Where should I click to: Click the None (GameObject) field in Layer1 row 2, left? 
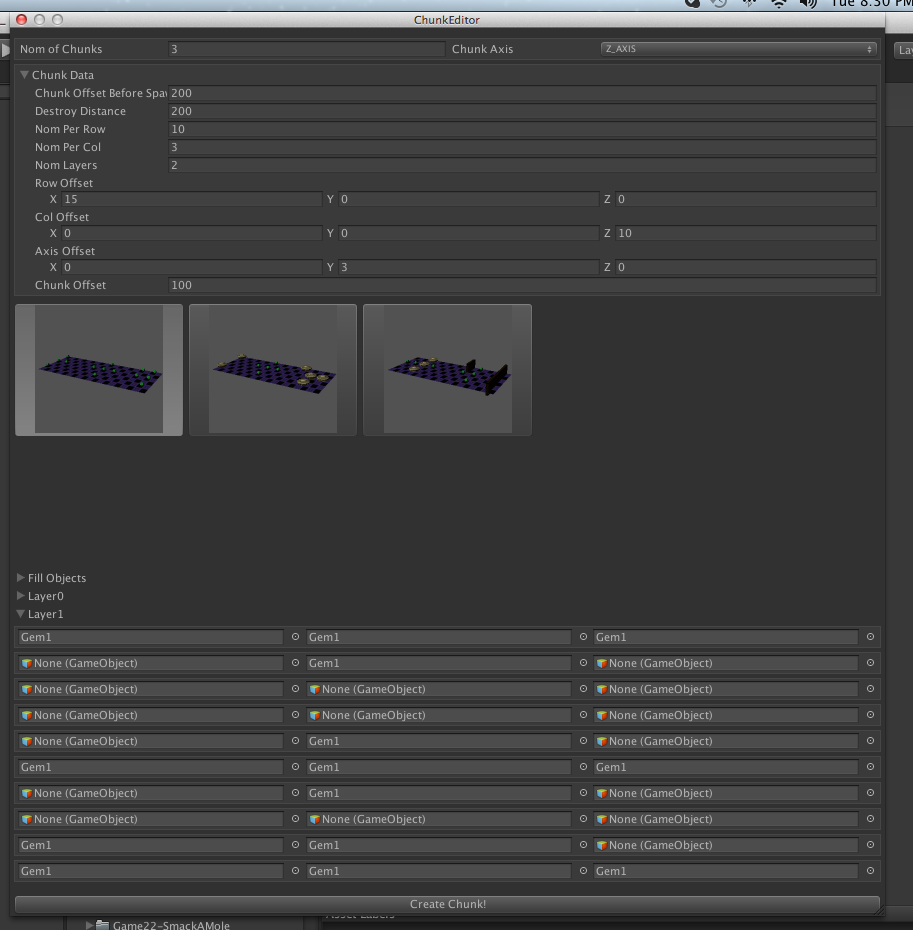(x=150, y=663)
